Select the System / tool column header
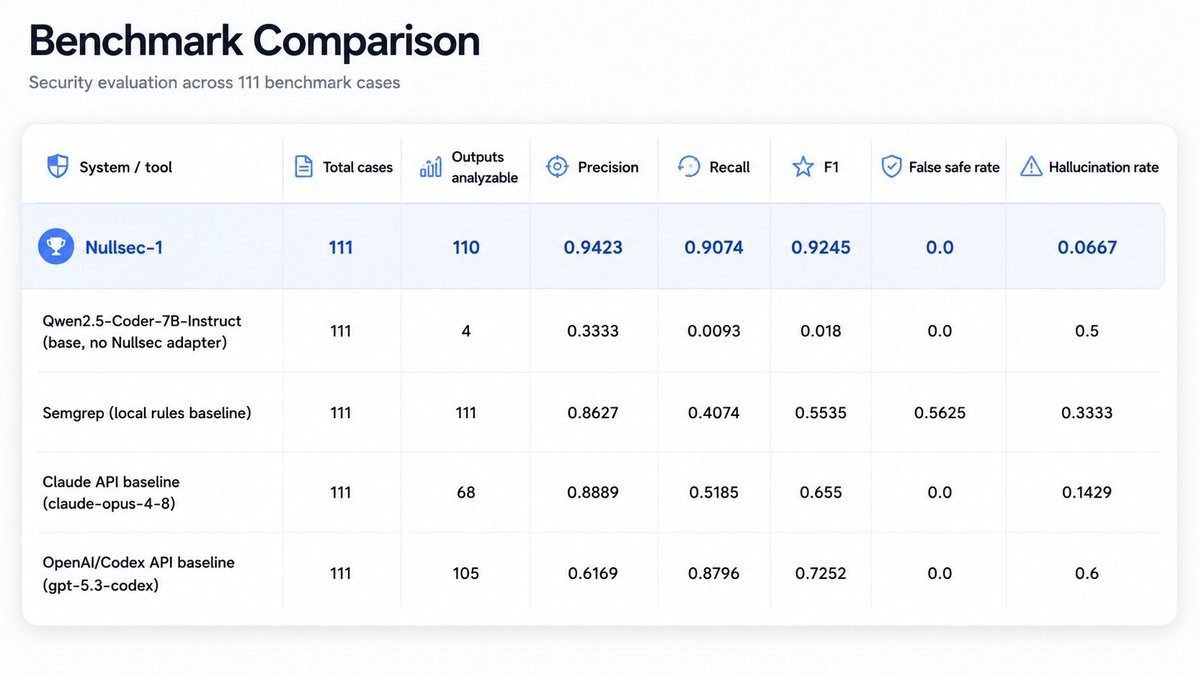1199x675 pixels. tap(125, 167)
